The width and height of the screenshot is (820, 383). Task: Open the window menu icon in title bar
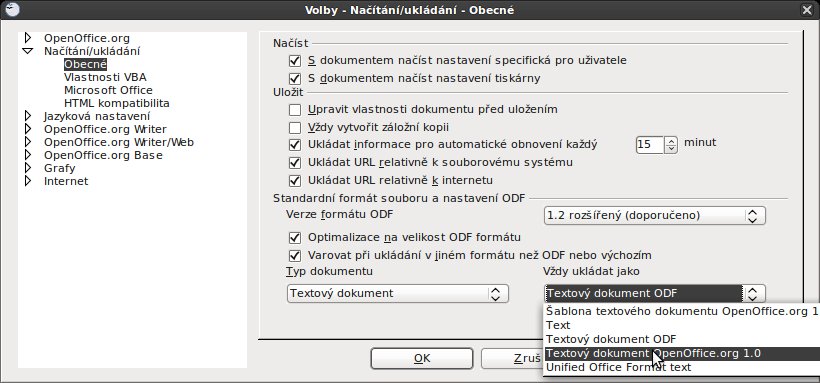(x=12, y=9)
